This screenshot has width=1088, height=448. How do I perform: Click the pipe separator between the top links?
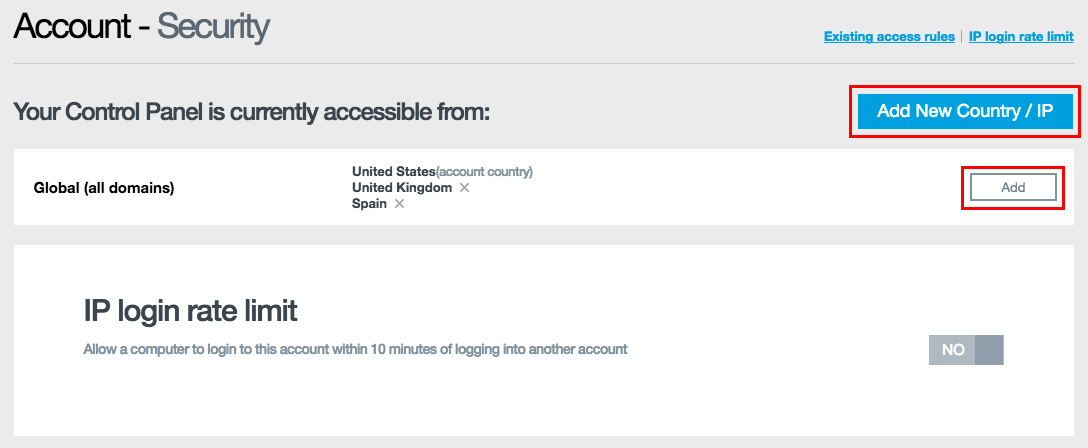click(962, 37)
